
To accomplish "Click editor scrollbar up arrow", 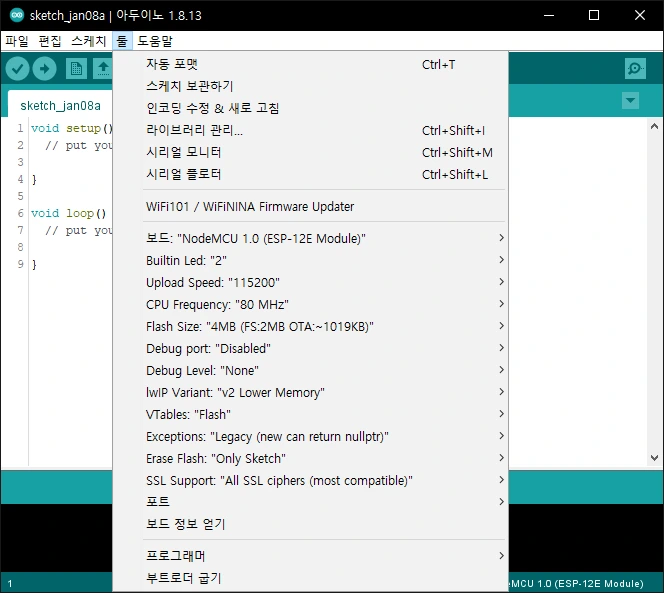I will tap(654, 126).
